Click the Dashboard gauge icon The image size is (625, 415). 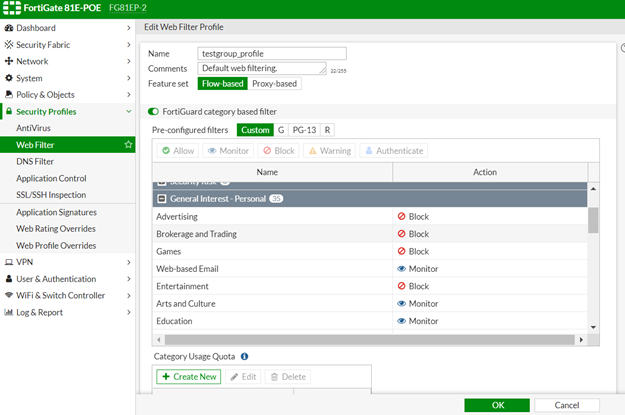point(9,28)
